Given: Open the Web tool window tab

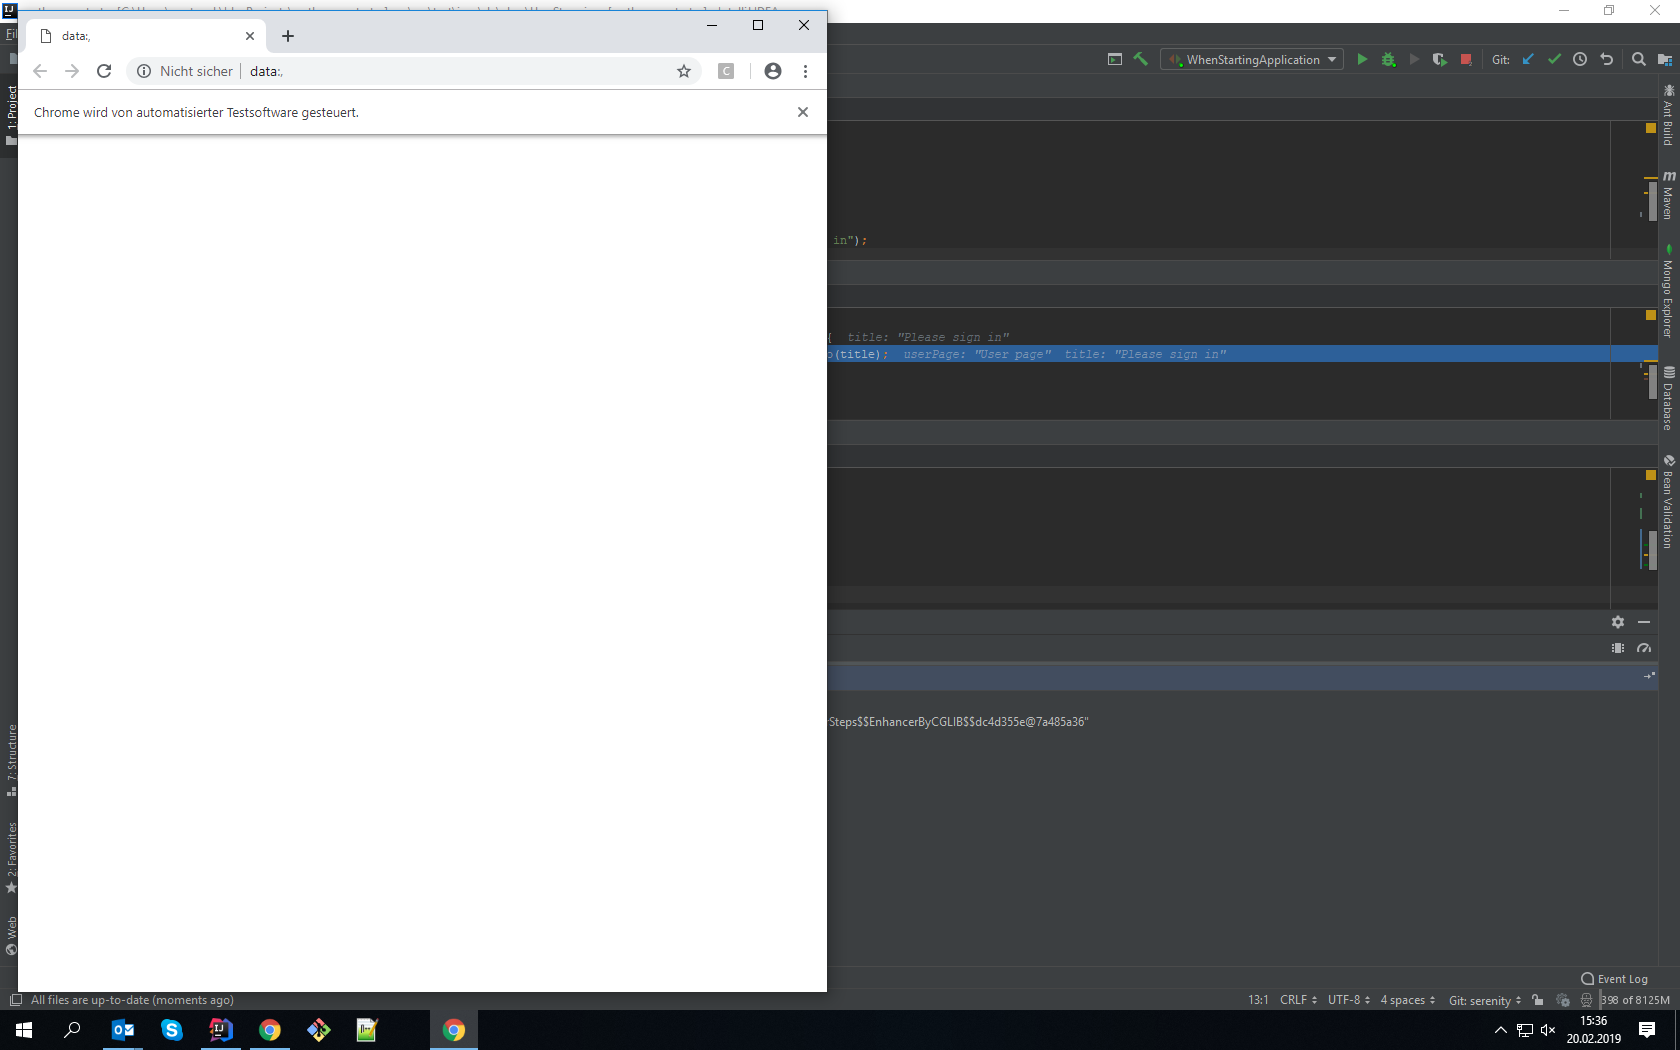Looking at the screenshot, I should pyautogui.click(x=11, y=936).
